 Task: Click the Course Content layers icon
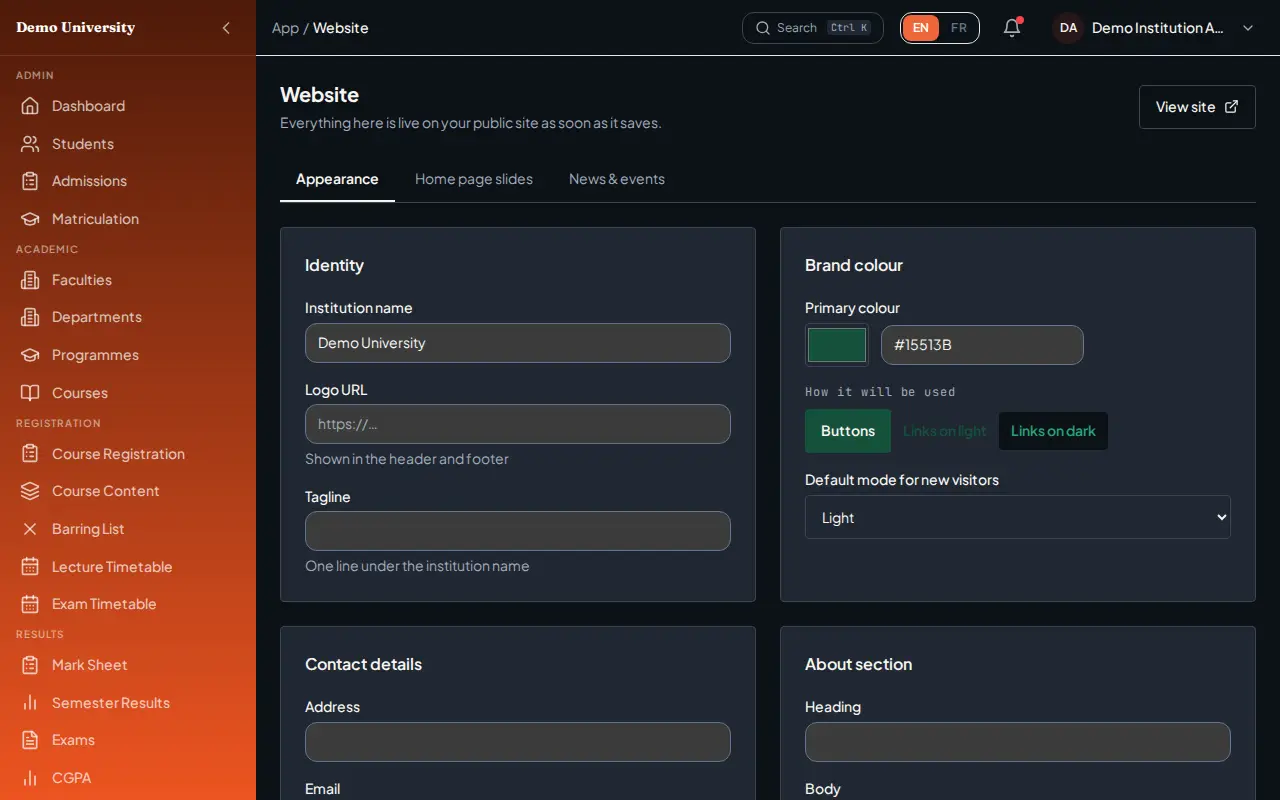30,491
